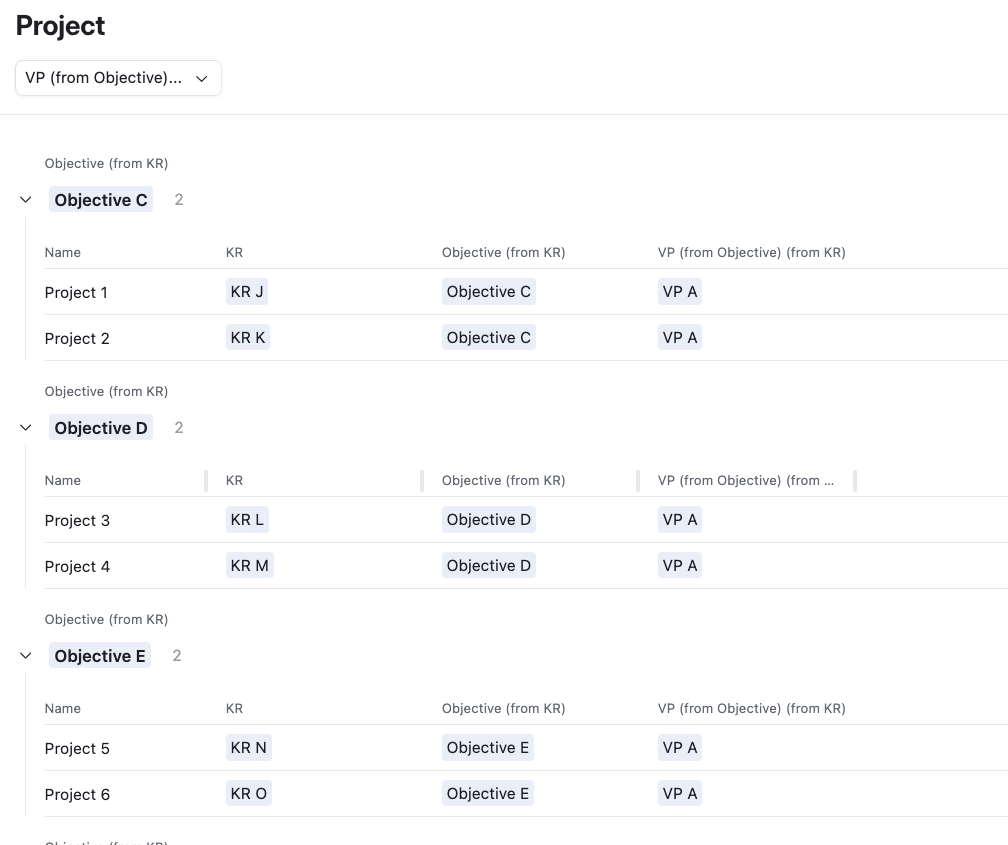The height and width of the screenshot is (845, 1008).
Task: Open the Project 6 record
Action: (x=77, y=795)
